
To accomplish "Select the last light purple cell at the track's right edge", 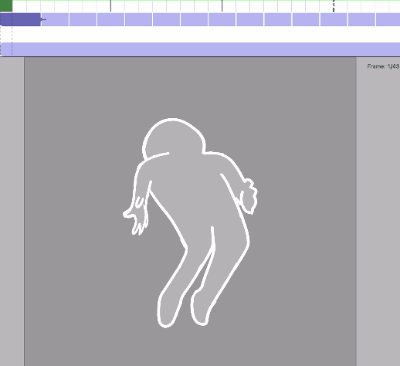I will click(388, 19).
